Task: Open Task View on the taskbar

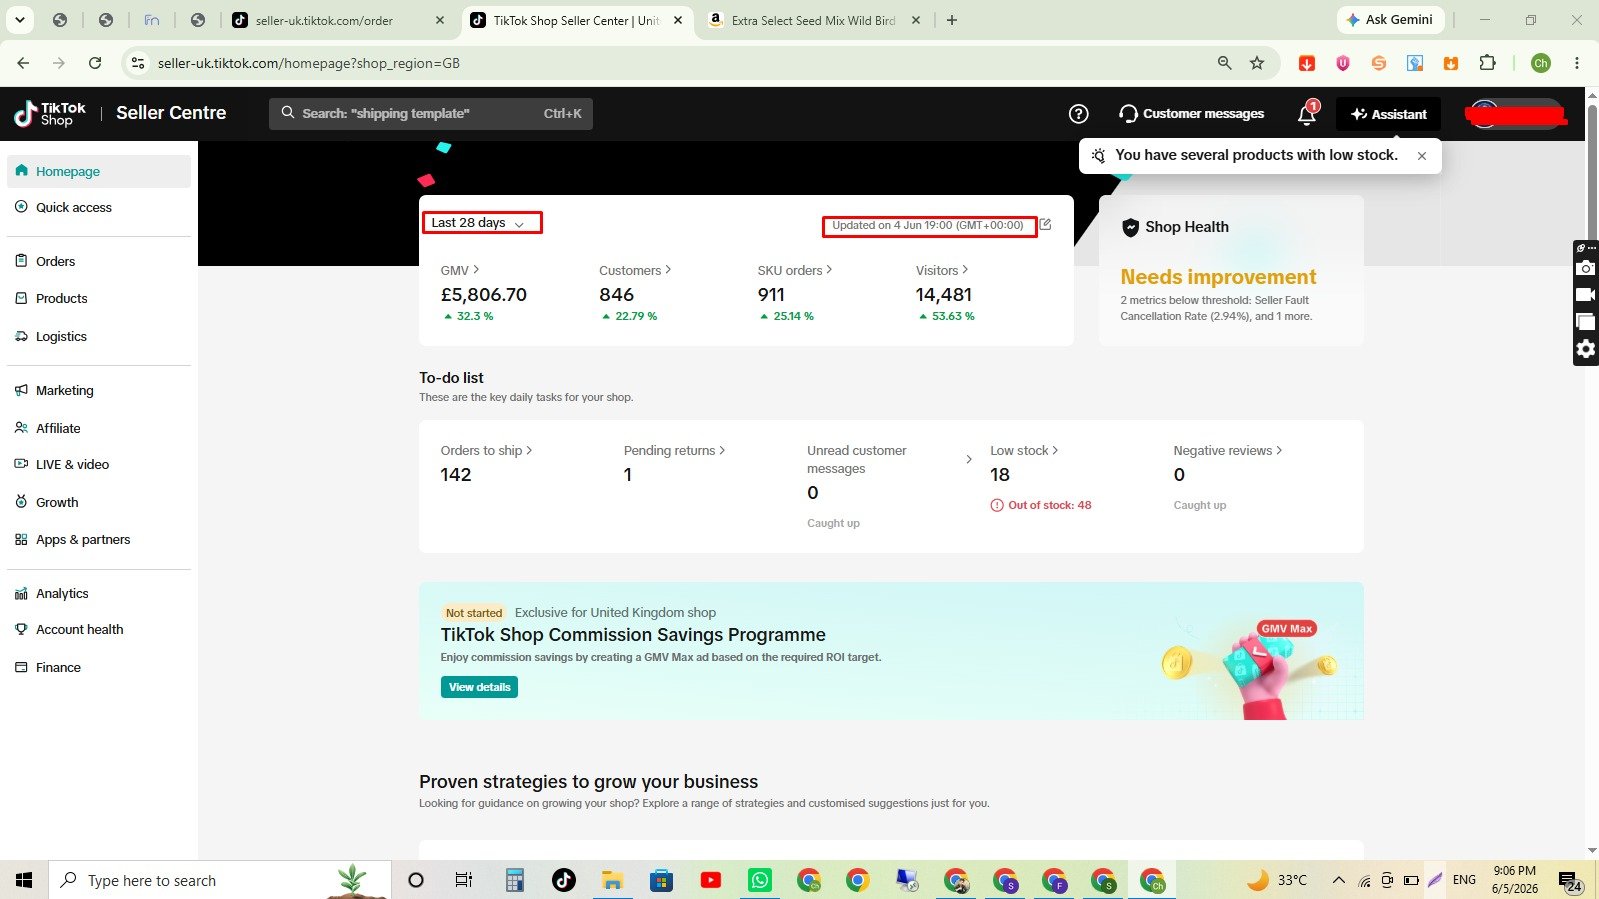Action: click(463, 880)
